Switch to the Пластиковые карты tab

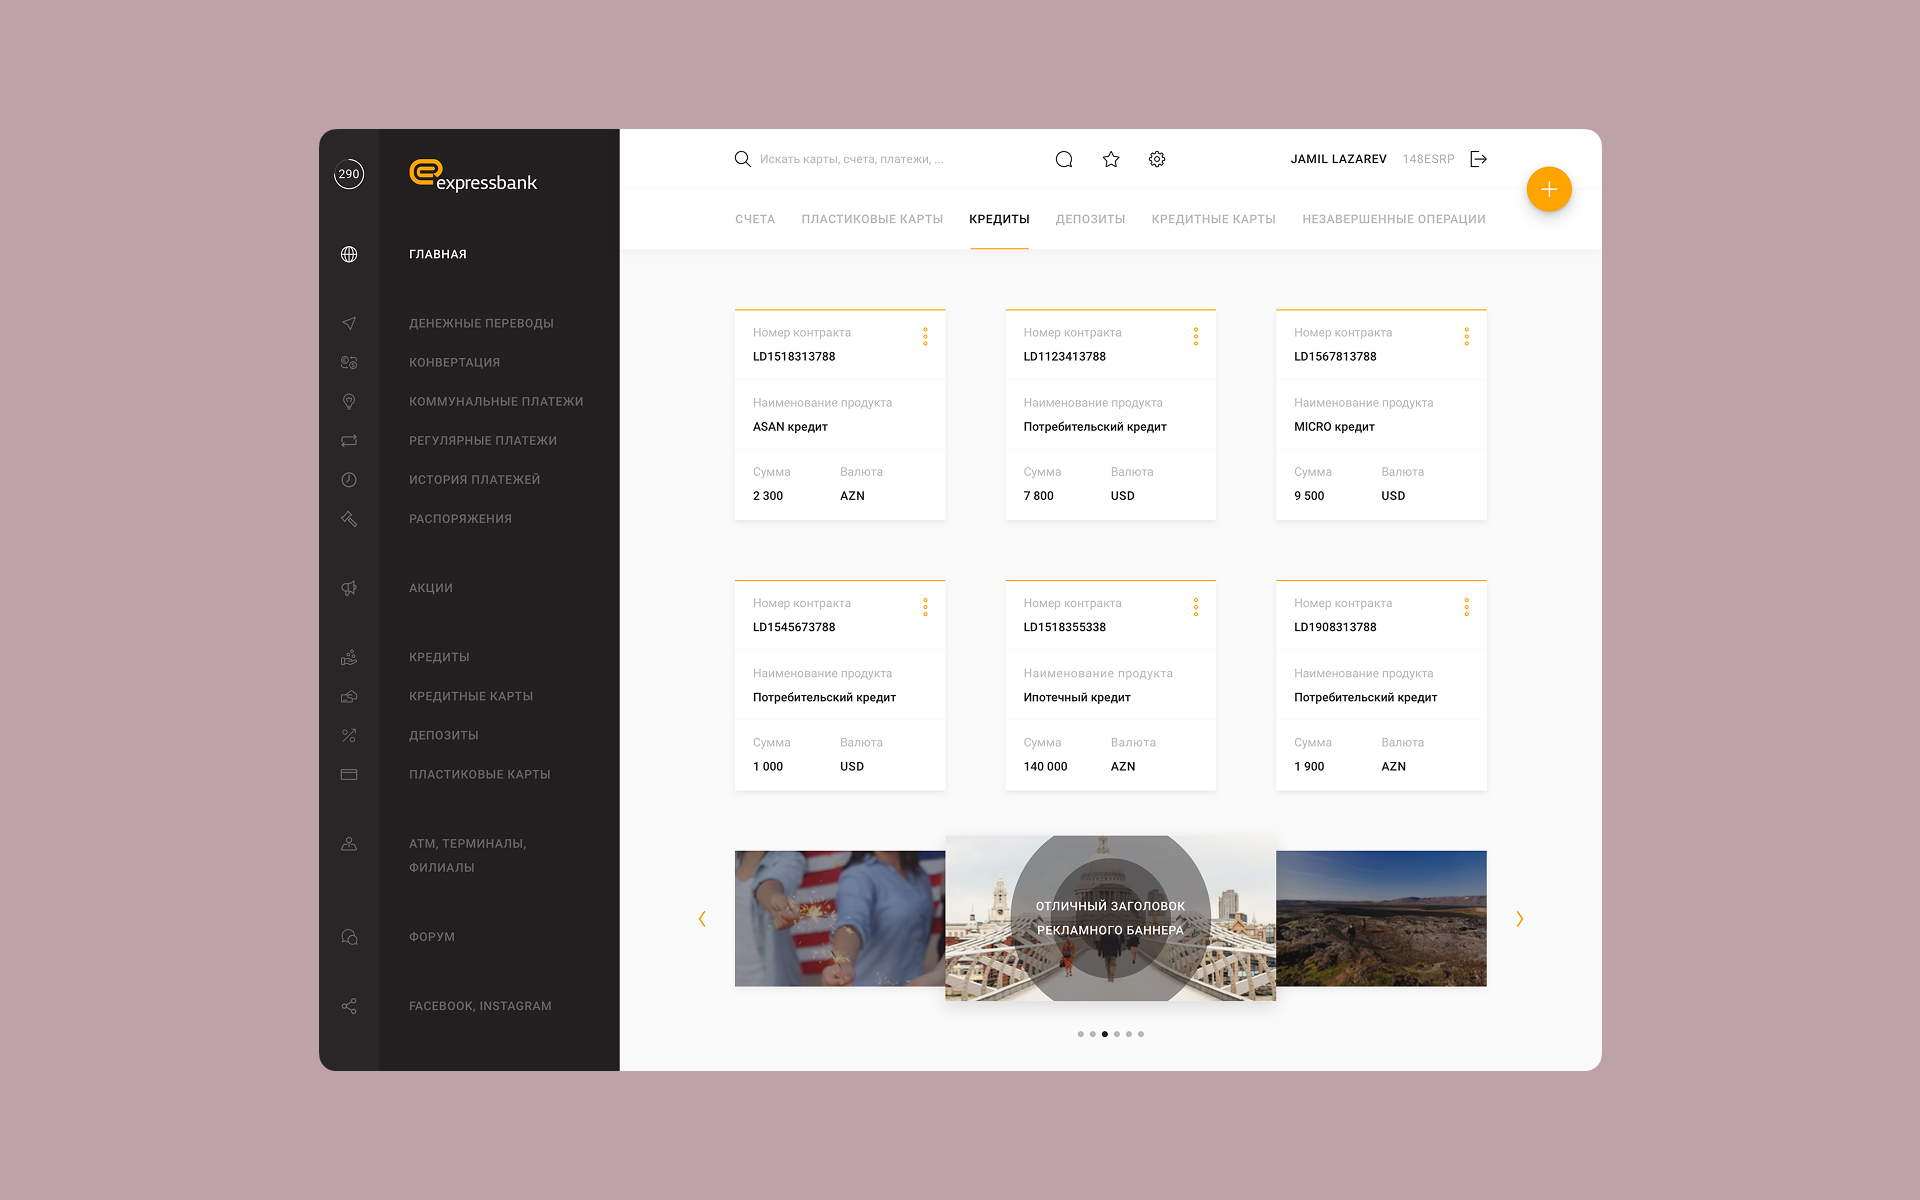coord(872,219)
